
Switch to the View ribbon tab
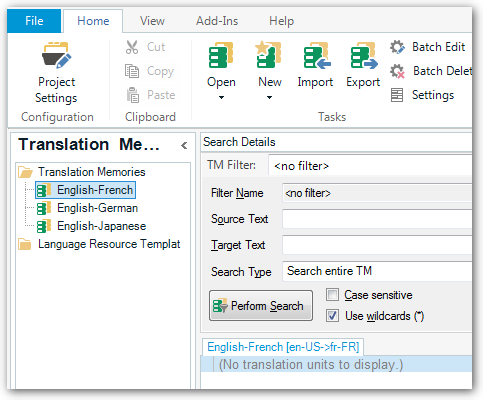(152, 21)
